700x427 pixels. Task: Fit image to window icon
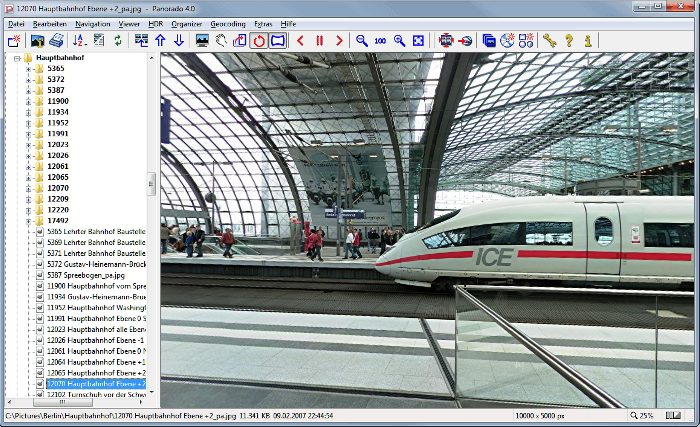[x=418, y=41]
